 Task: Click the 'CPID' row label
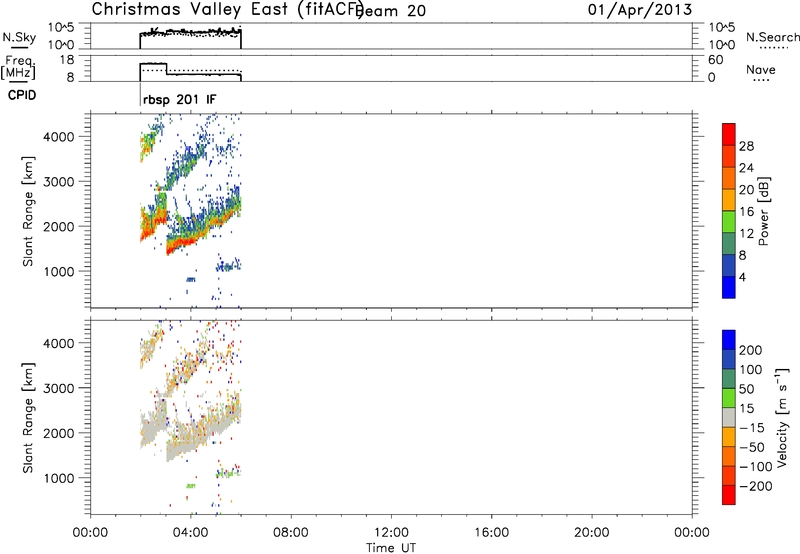click(x=22, y=95)
